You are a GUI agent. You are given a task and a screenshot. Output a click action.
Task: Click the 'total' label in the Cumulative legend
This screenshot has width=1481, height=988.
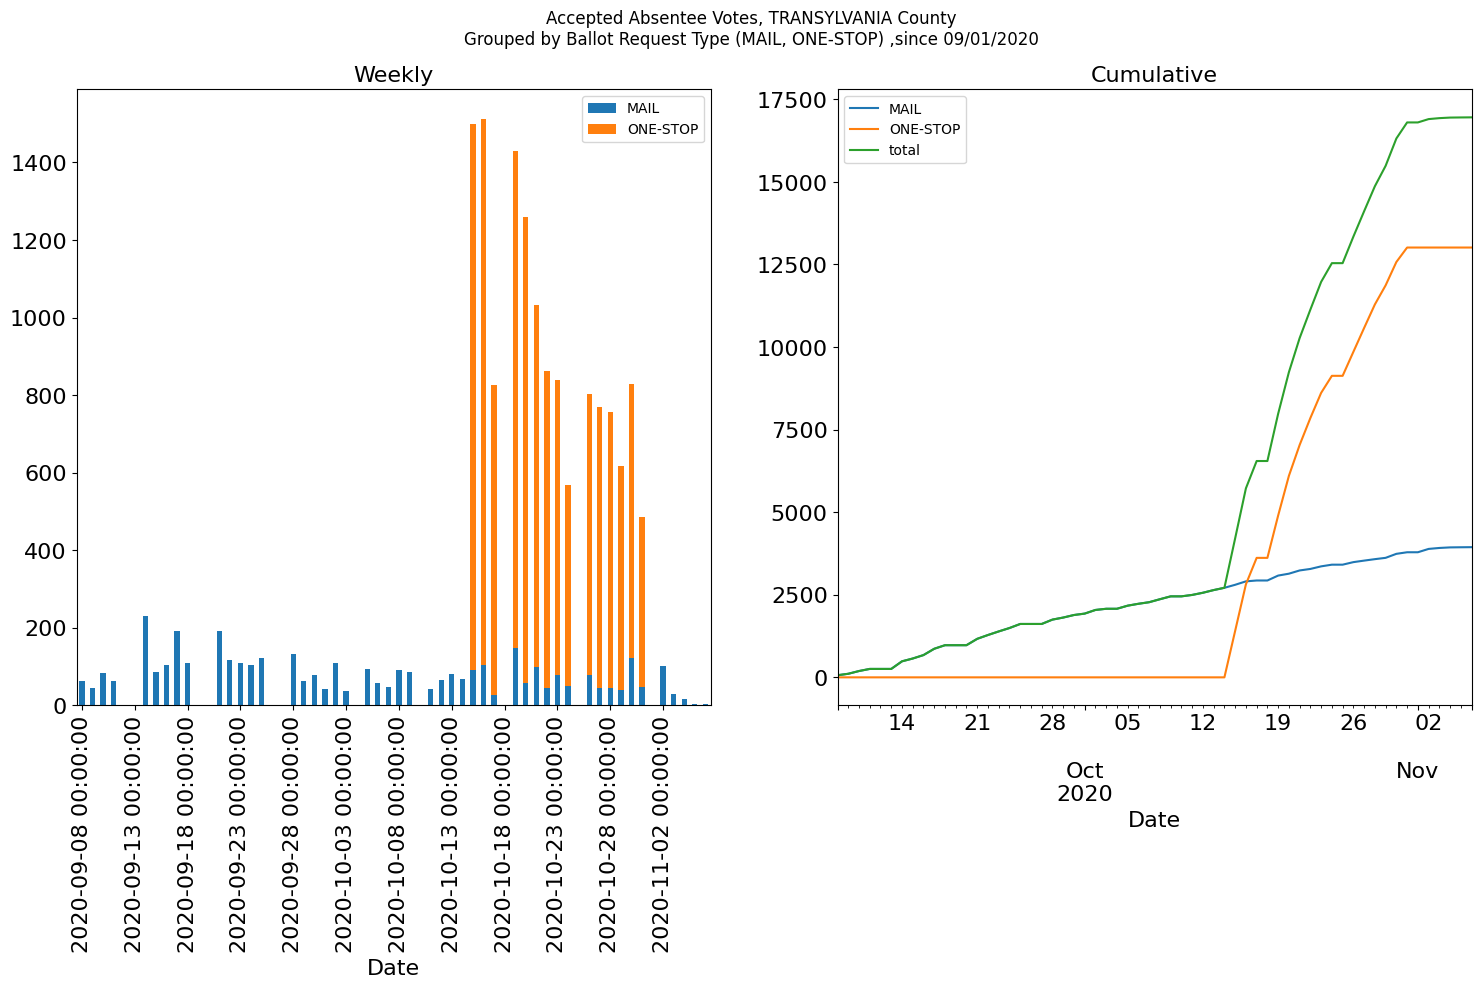(x=904, y=151)
